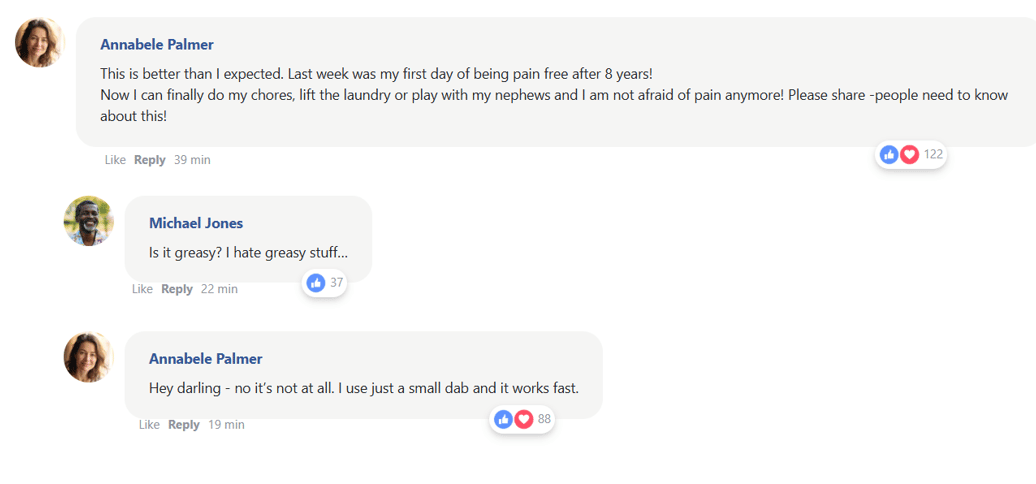Screen dimensions: 1036x484
Task: Visit the Michael Jones profile name link
Action: tap(196, 223)
